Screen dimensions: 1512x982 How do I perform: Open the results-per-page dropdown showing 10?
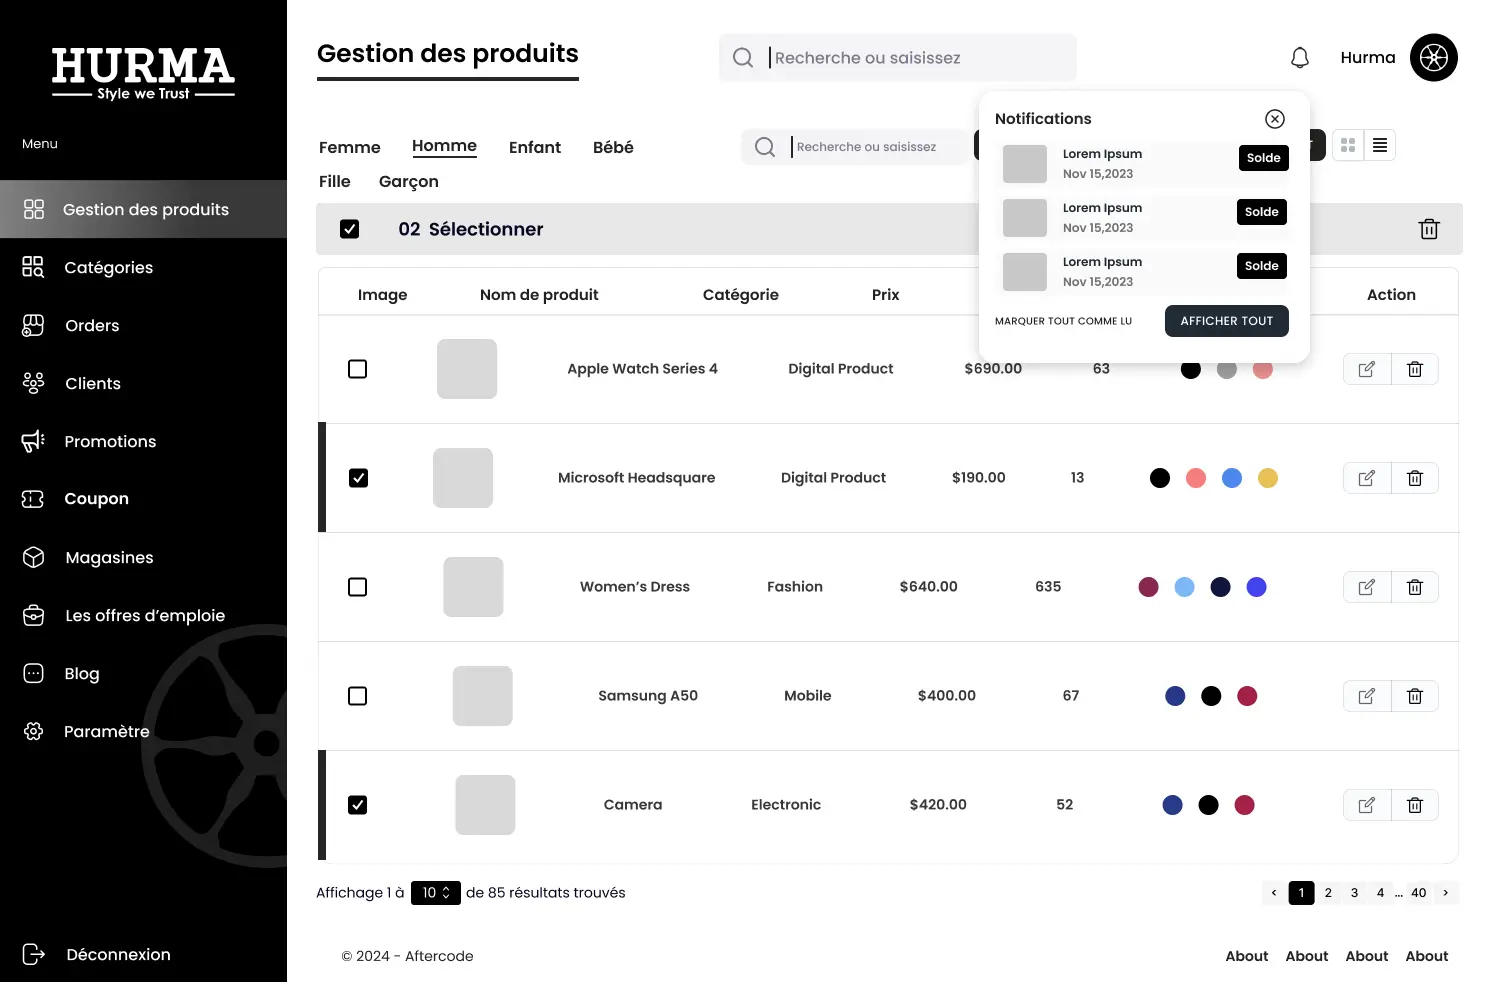point(435,893)
